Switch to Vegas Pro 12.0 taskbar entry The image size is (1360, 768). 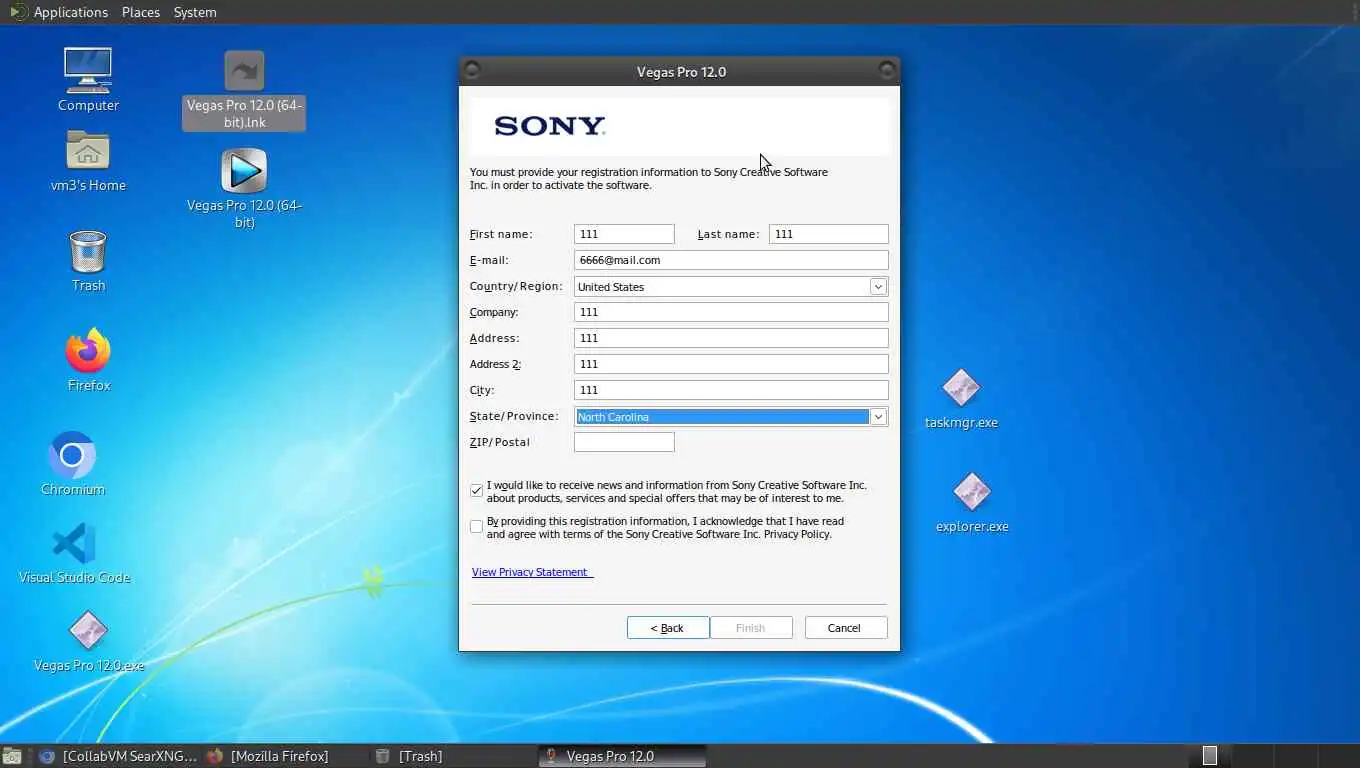click(622, 756)
